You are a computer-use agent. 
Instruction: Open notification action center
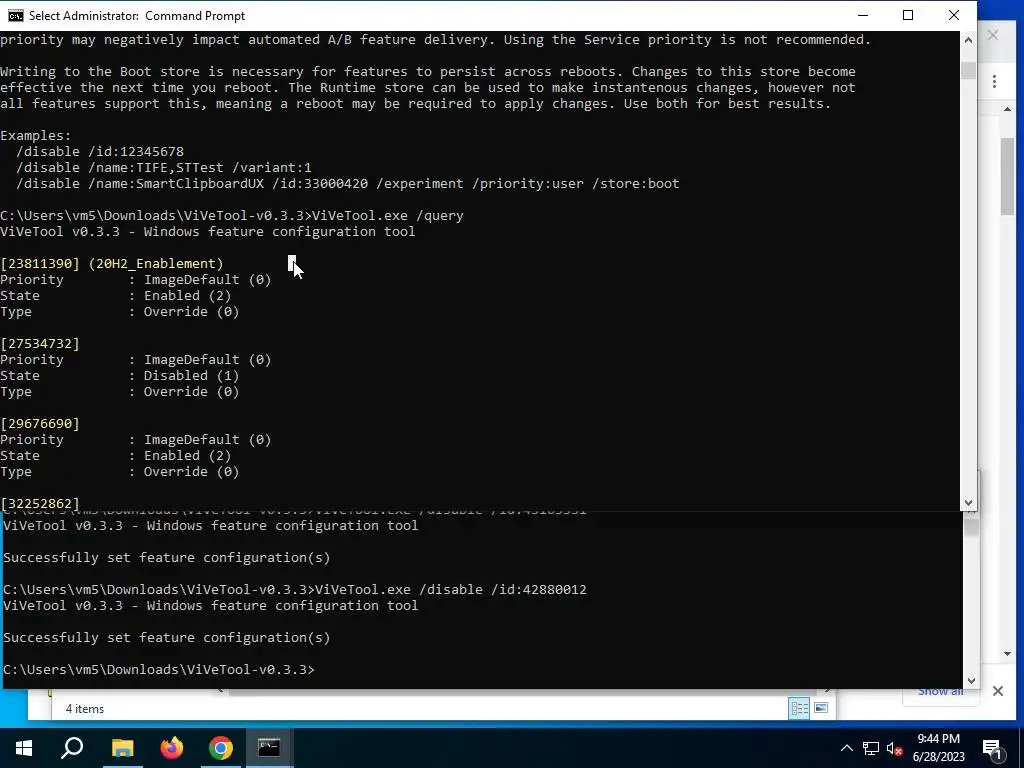click(993, 749)
